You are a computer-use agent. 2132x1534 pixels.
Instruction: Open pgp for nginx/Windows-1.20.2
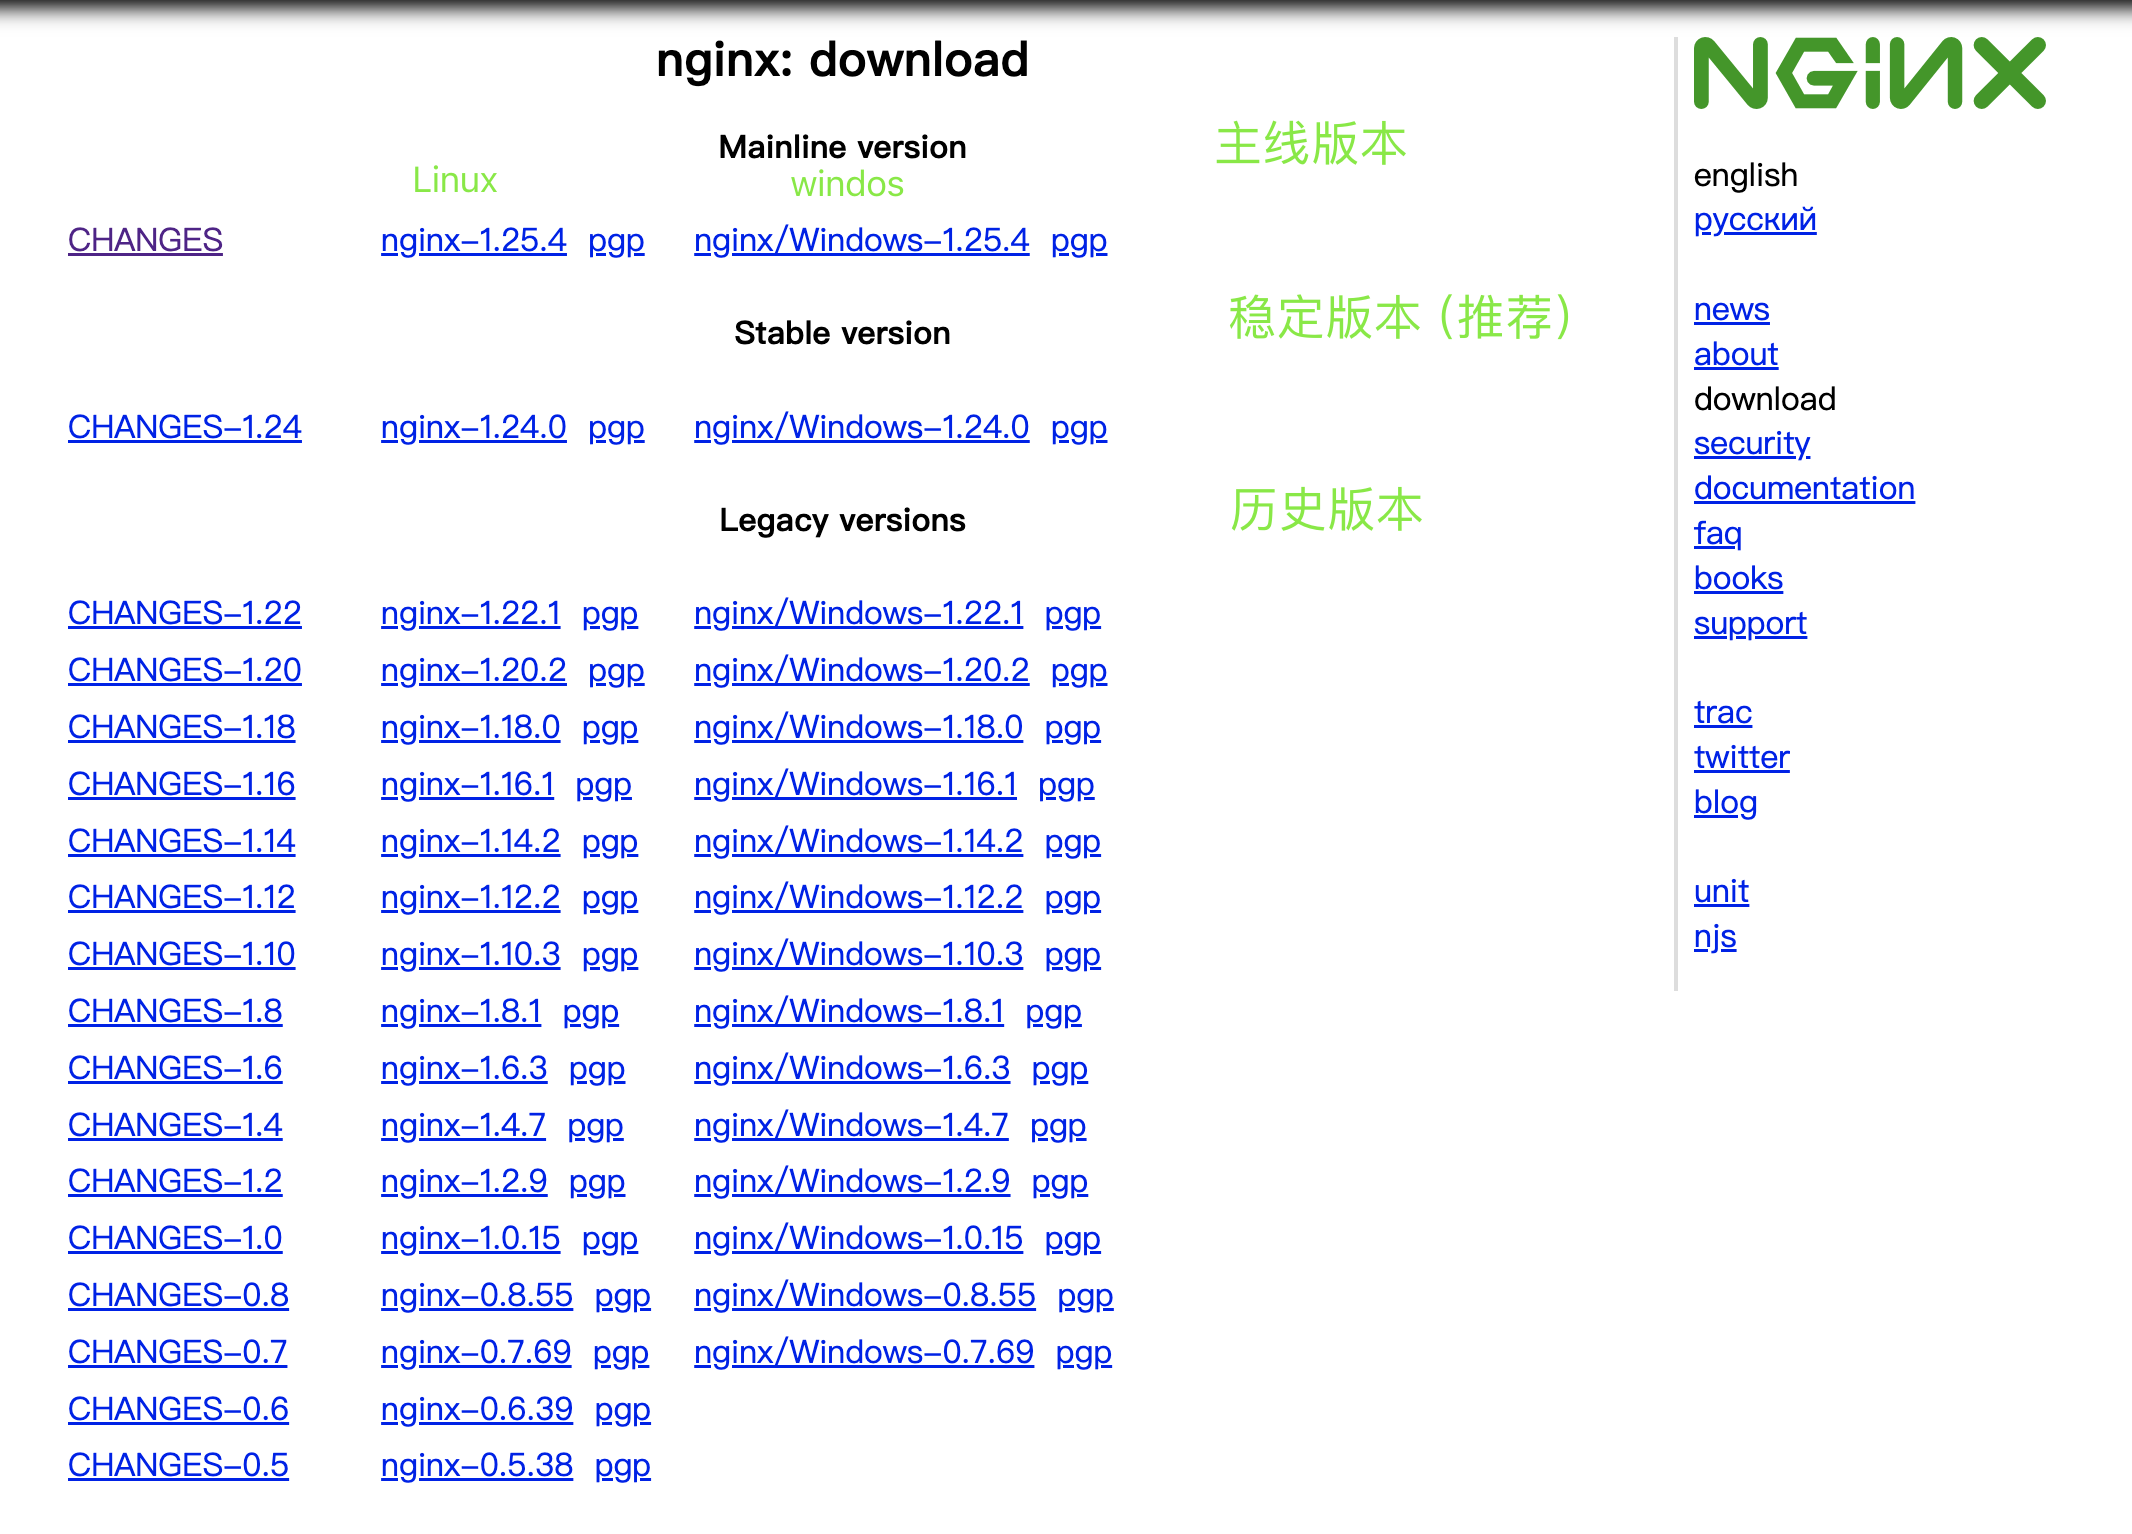(1079, 671)
